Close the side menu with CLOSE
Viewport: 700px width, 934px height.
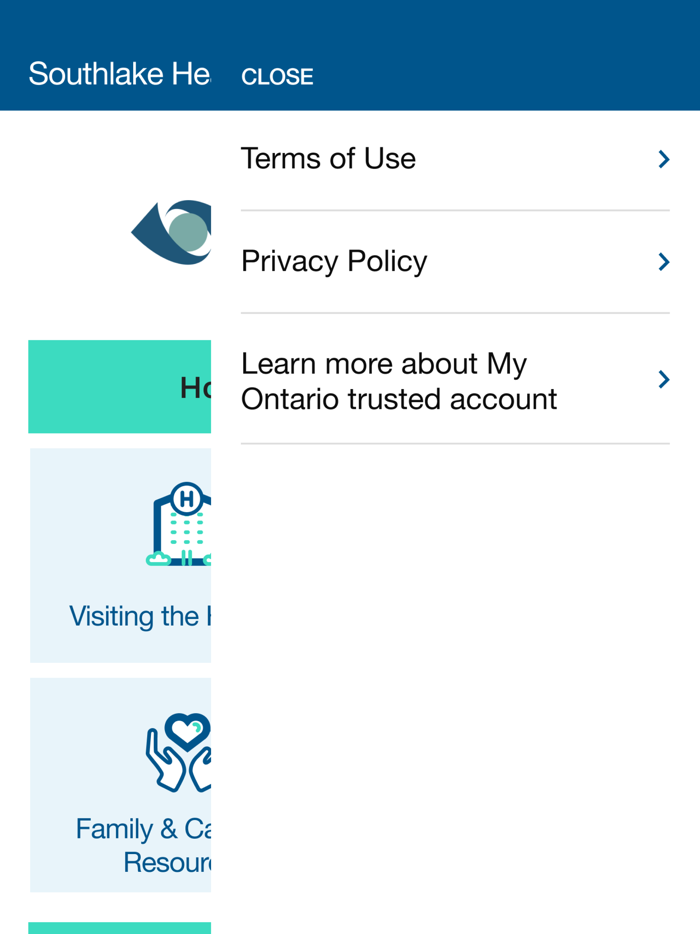click(x=277, y=76)
